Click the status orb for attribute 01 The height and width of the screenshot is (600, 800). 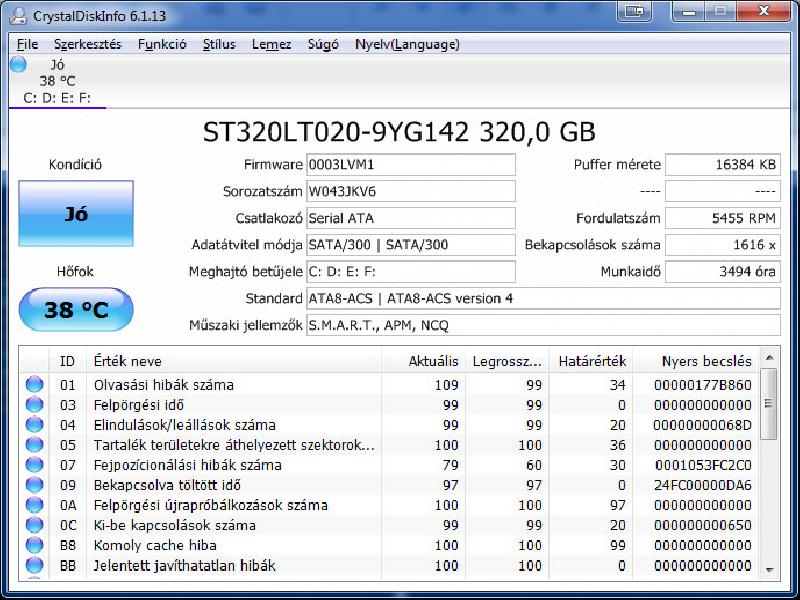click(x=35, y=384)
